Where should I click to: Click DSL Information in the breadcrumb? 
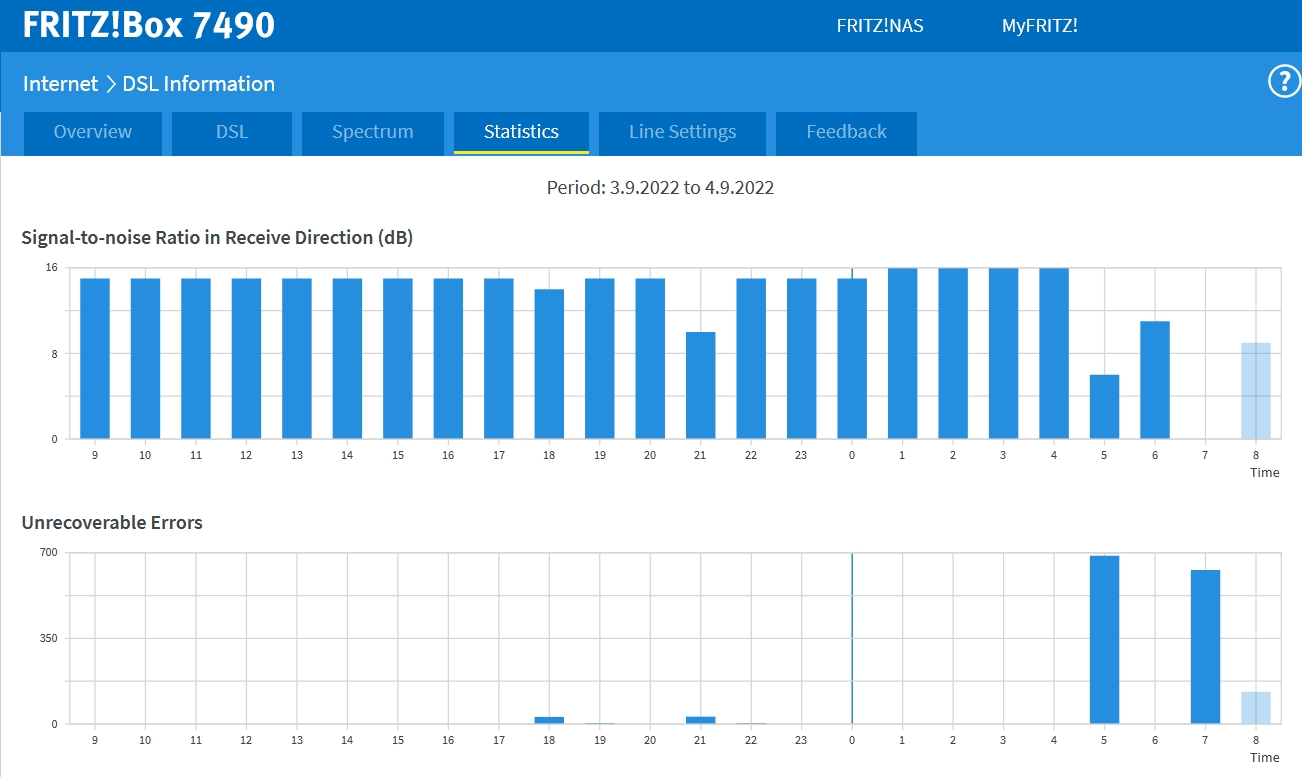(x=198, y=84)
